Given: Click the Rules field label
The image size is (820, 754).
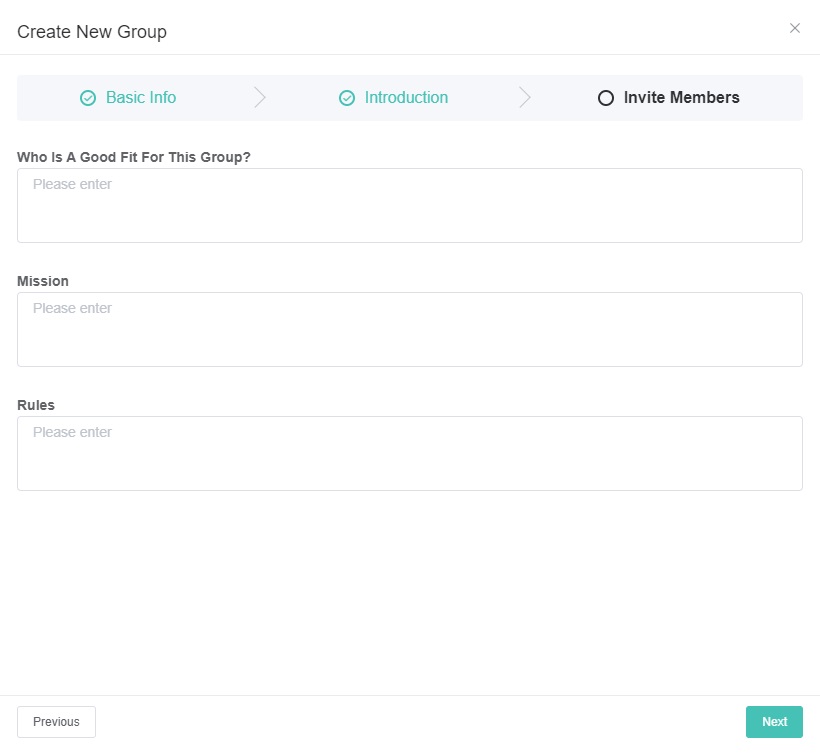Looking at the screenshot, I should [x=36, y=405].
